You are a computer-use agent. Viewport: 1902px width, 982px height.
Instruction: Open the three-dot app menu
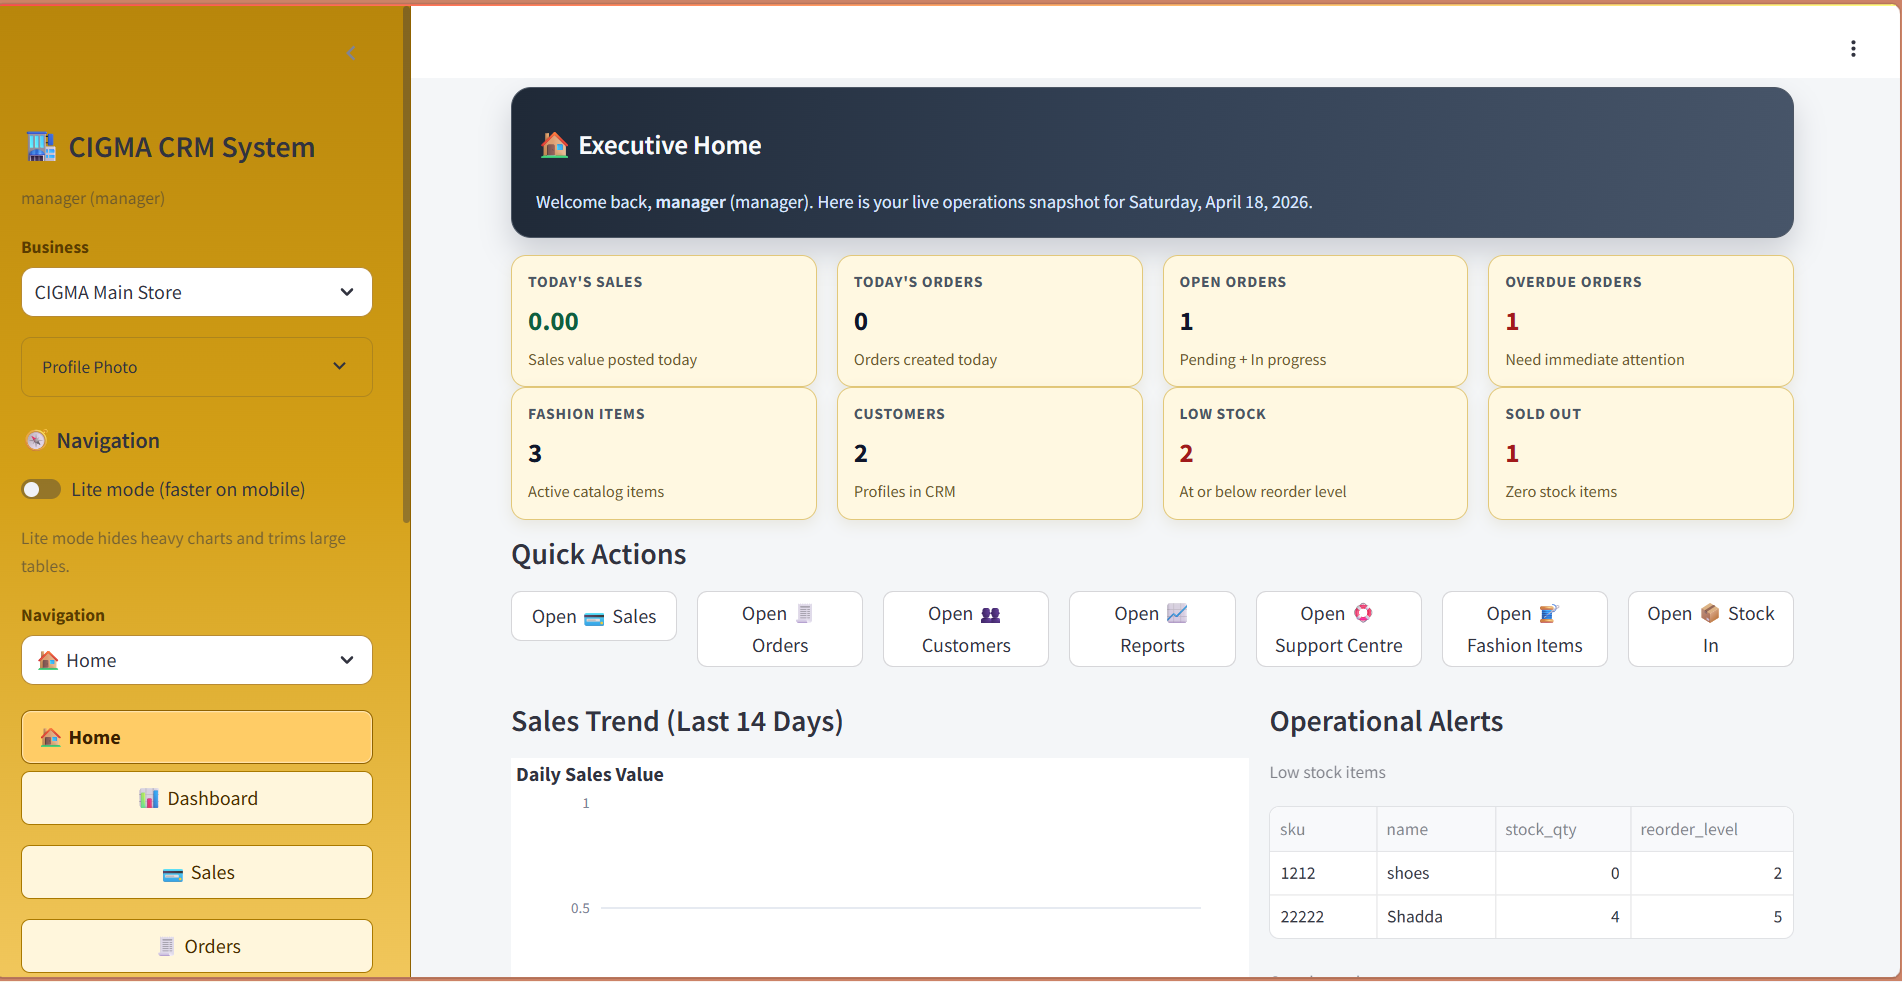(x=1853, y=48)
